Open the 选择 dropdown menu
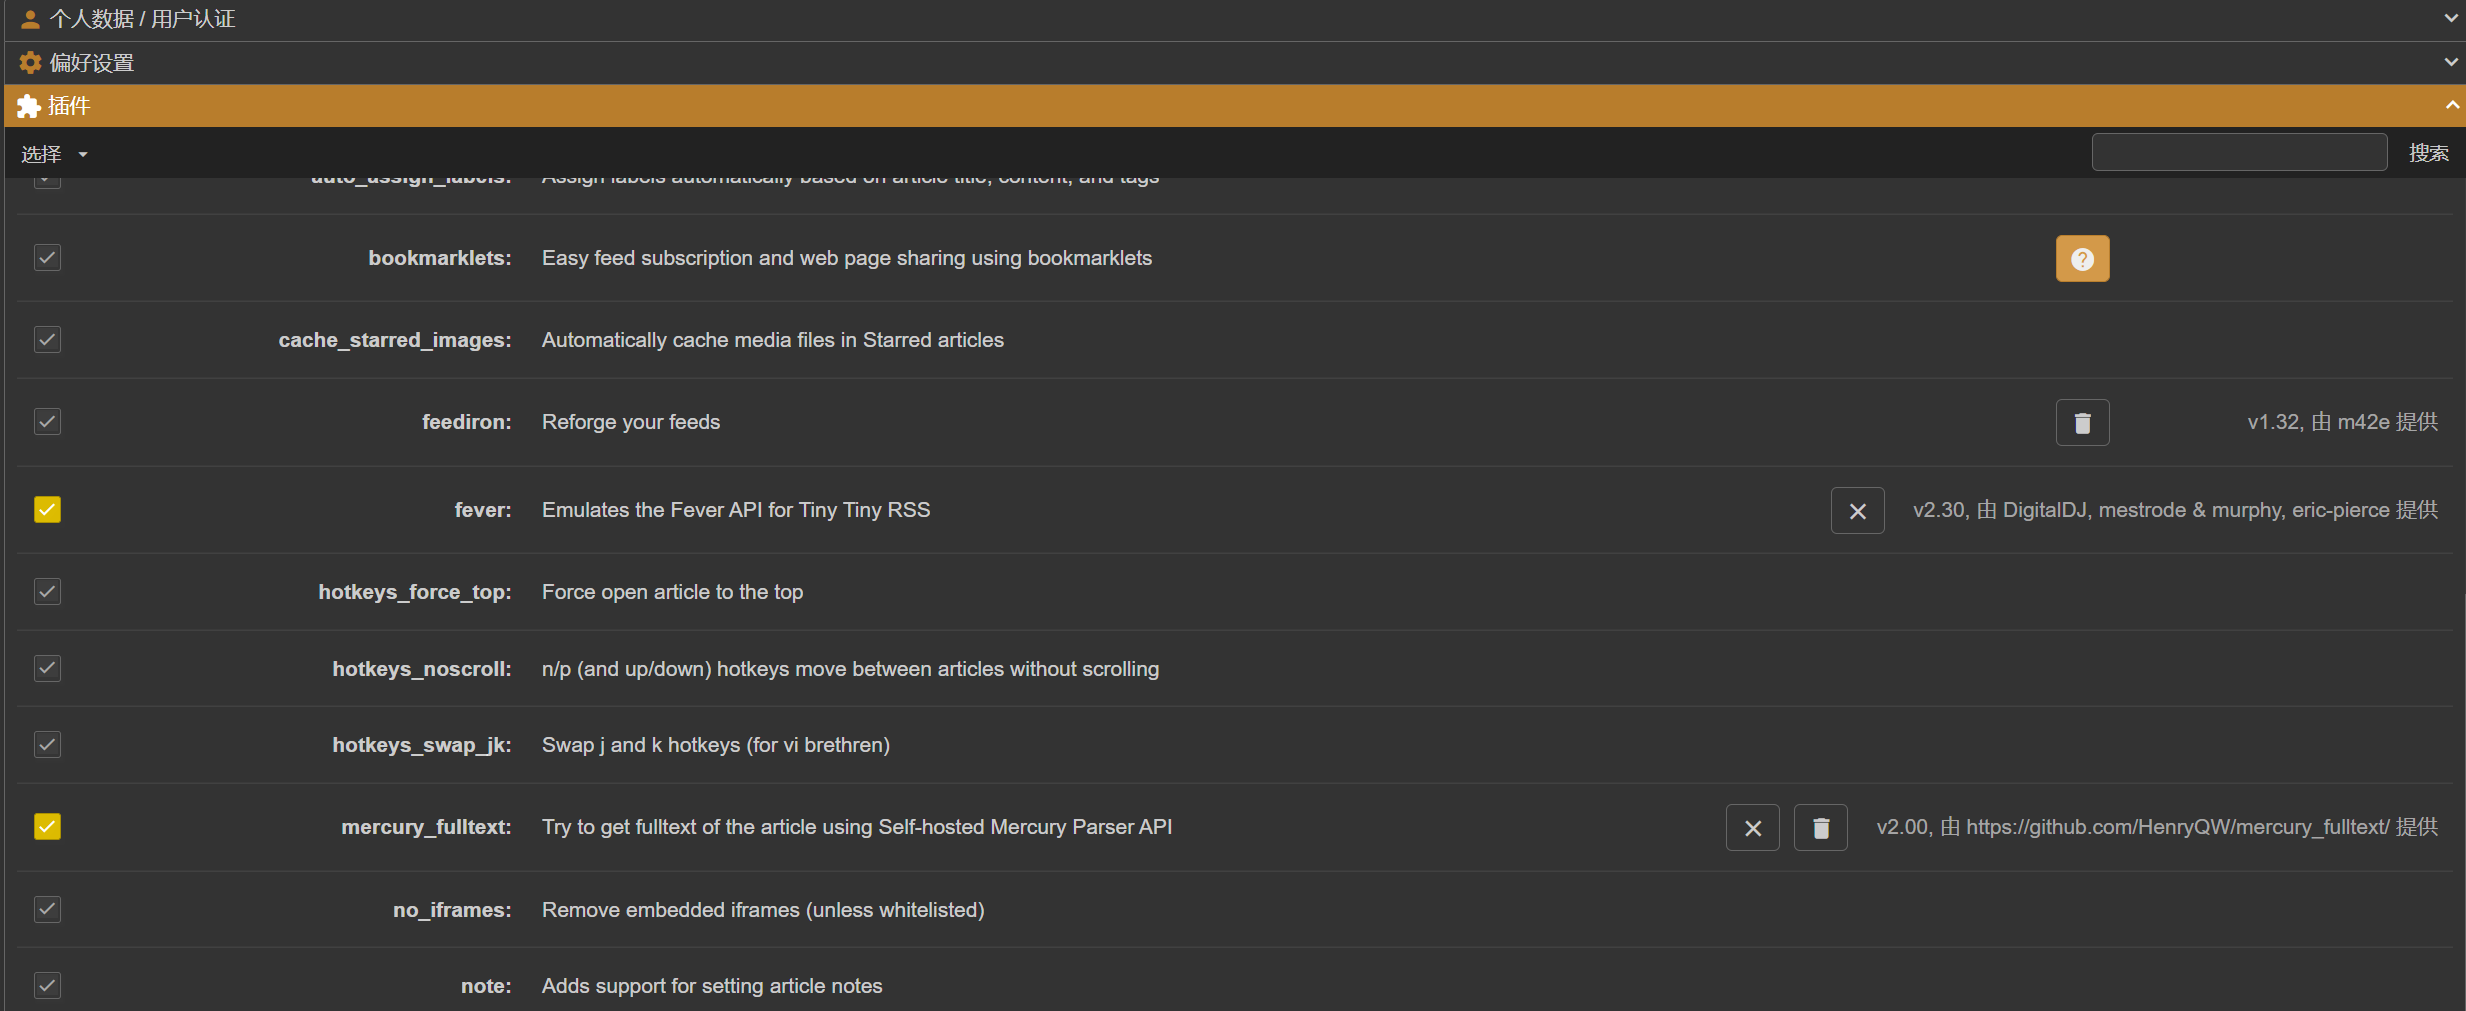 tap(54, 154)
